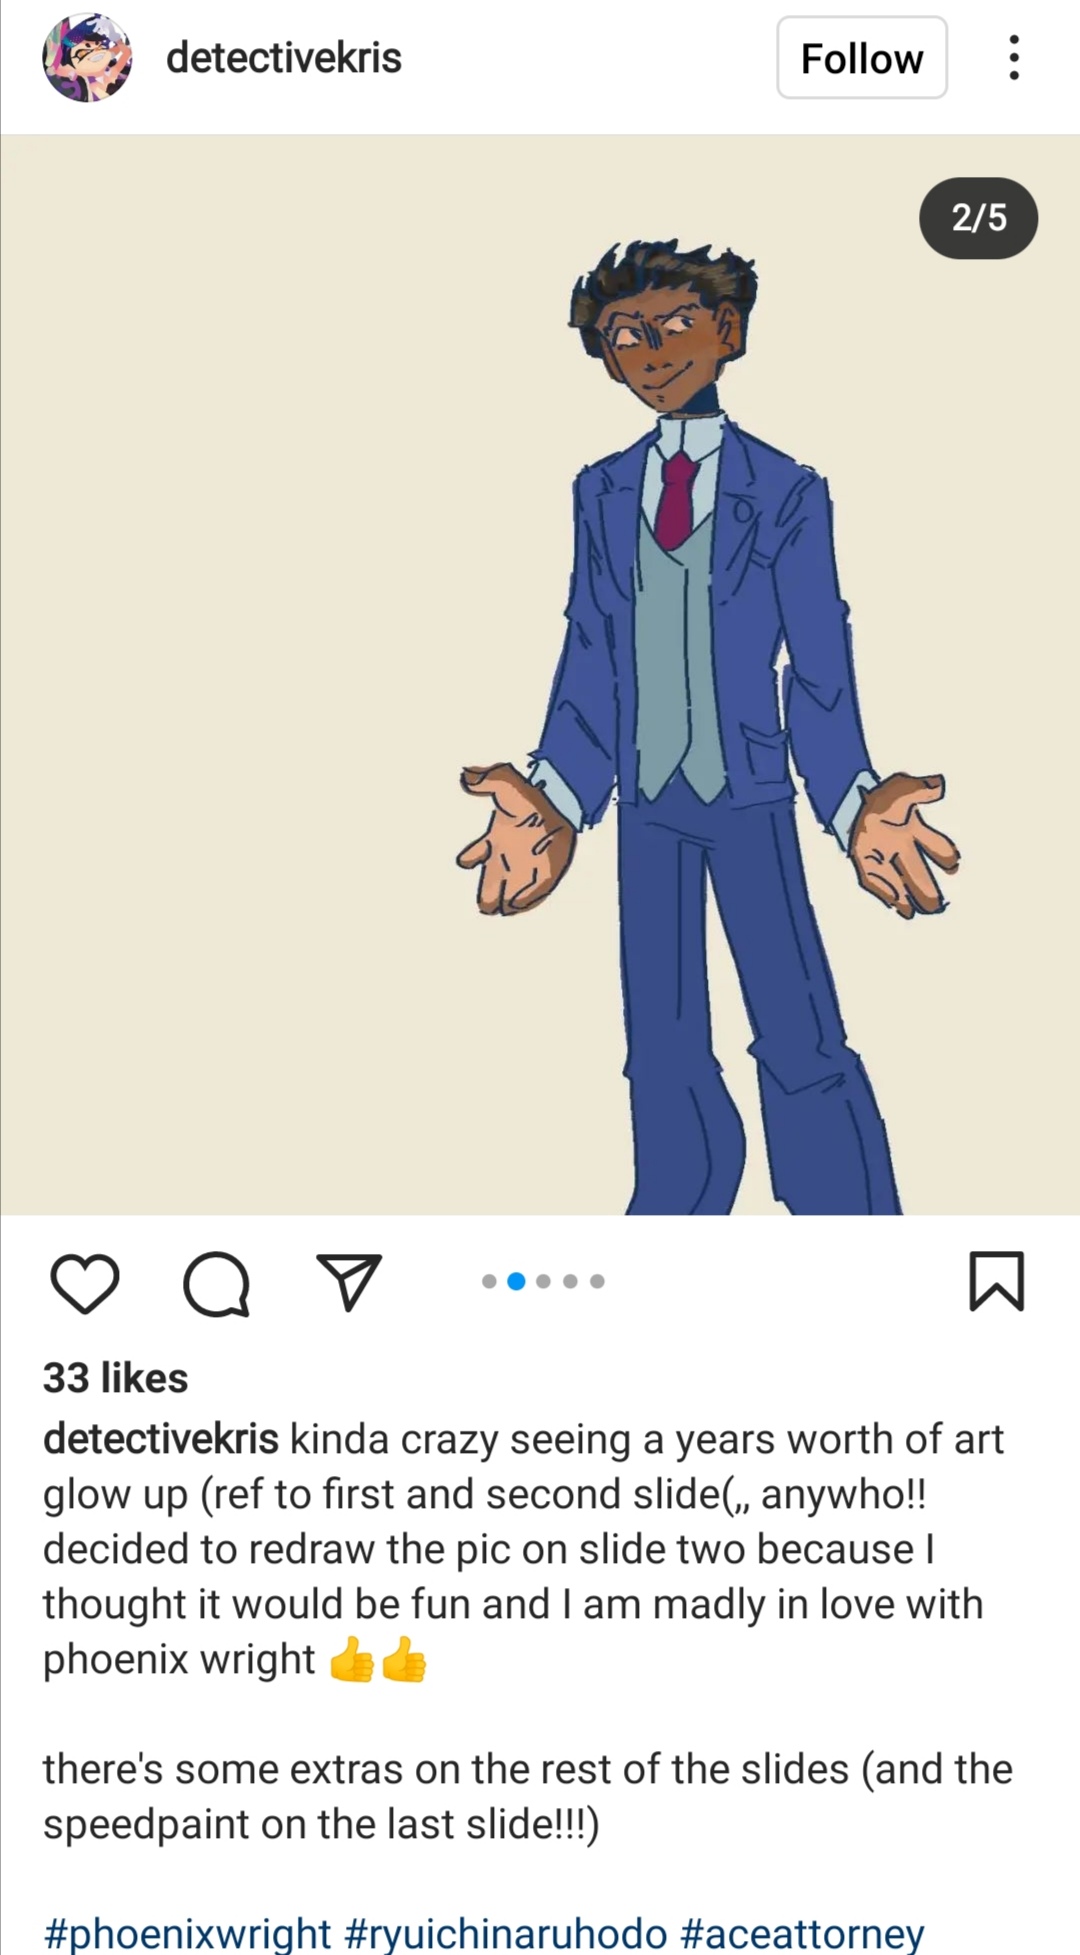Open three-dot more options menu

click(x=1014, y=58)
